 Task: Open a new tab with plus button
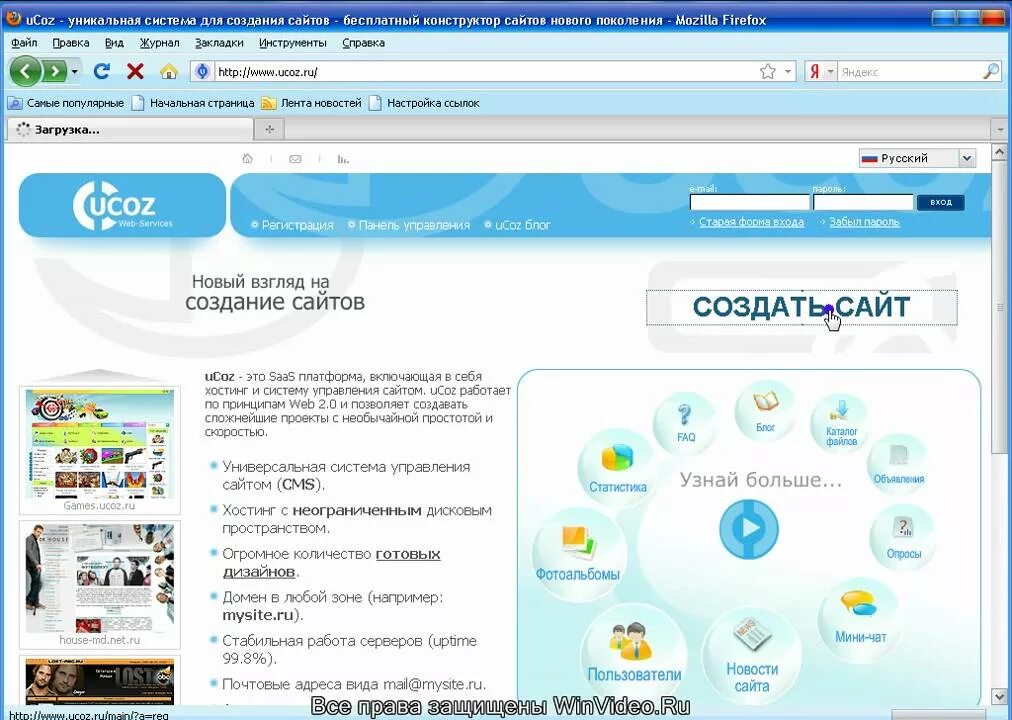tap(270, 130)
